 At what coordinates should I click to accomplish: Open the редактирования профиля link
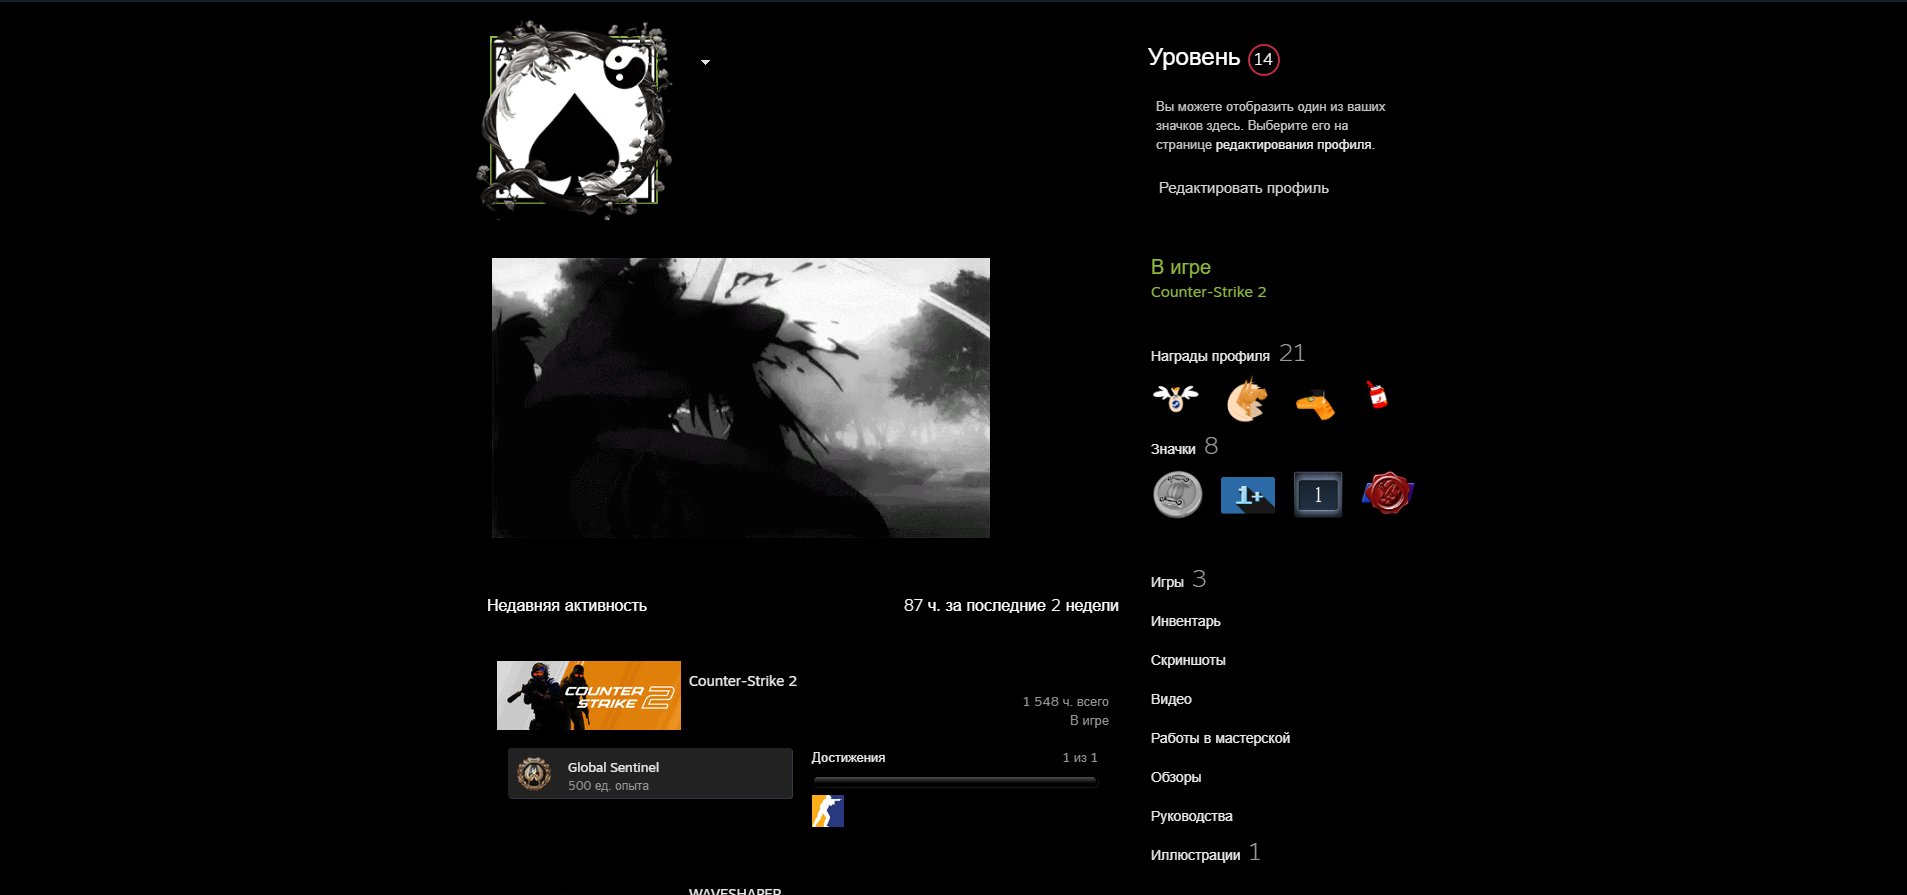point(1293,145)
